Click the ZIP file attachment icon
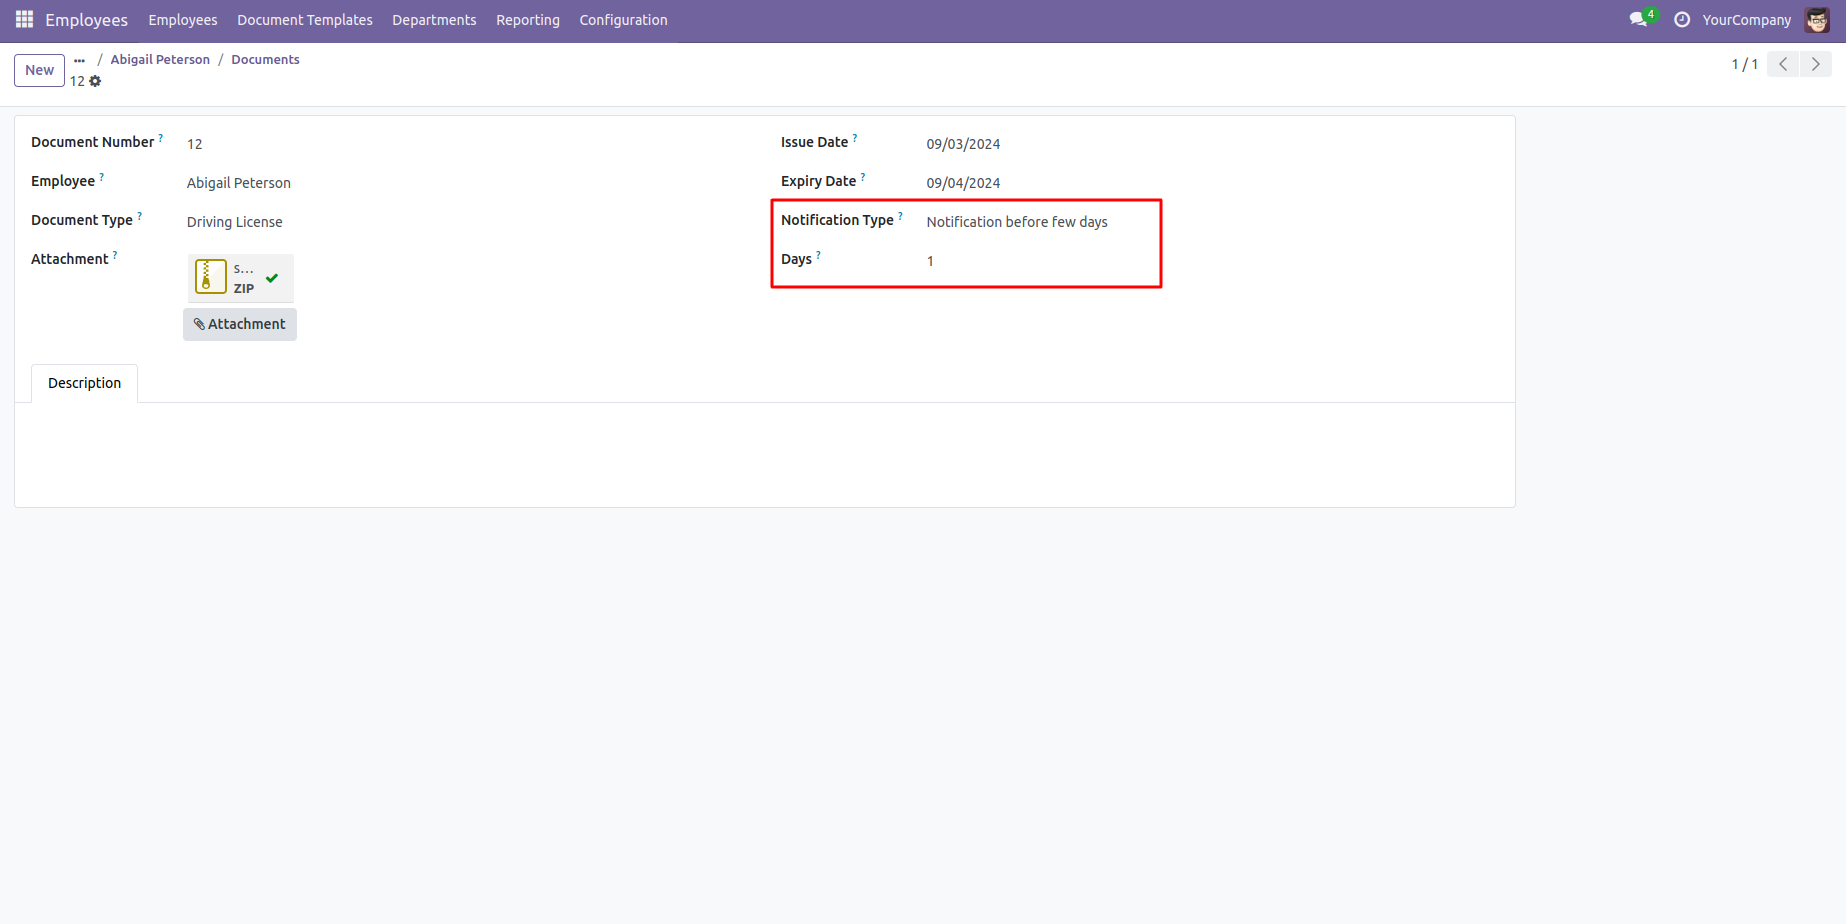The image size is (1846, 924). click(211, 277)
